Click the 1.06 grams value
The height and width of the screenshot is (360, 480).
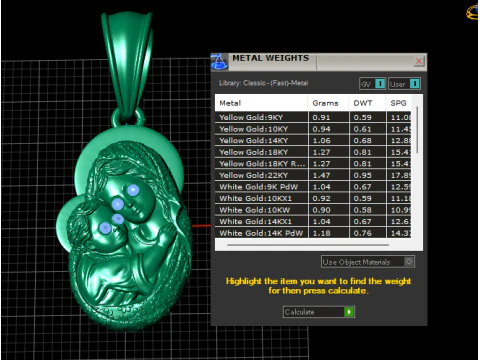point(321,141)
